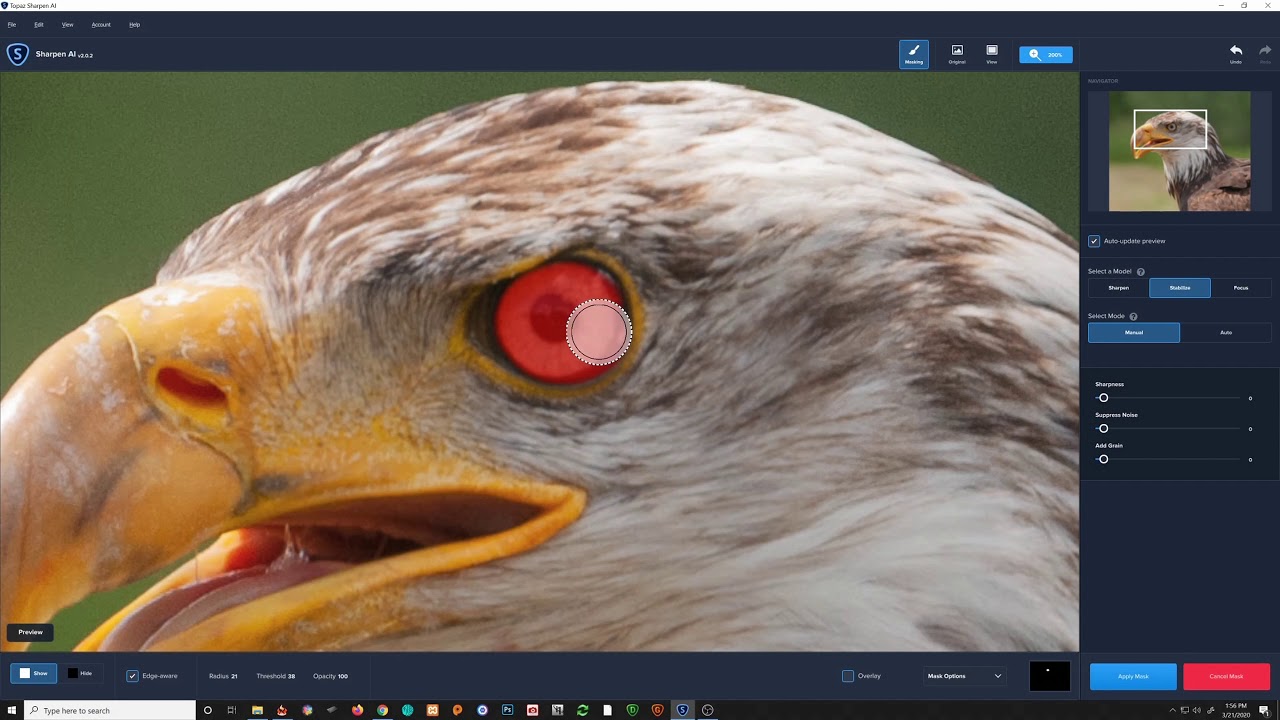Enable the Overlay checkbox
This screenshot has width=1280, height=720.
click(x=848, y=676)
